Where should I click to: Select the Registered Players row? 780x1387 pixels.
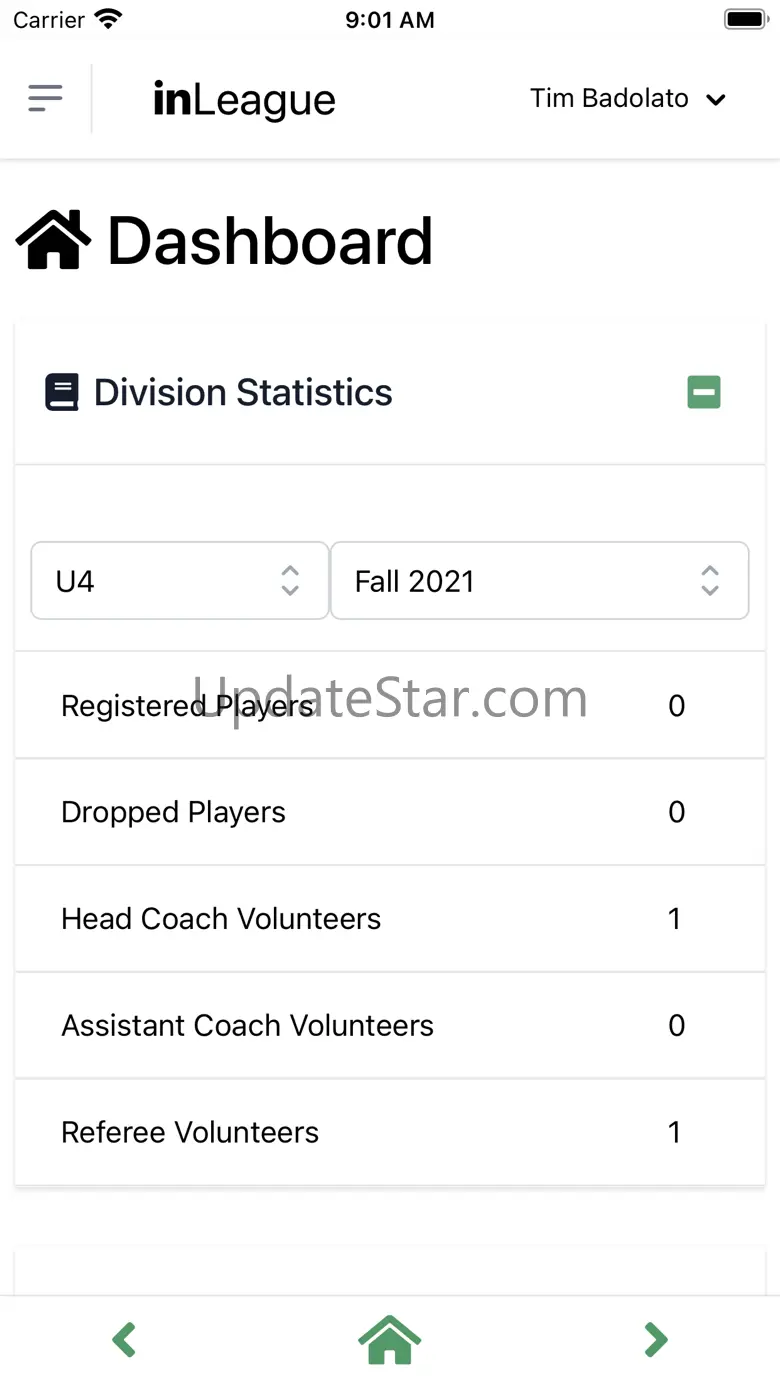390,706
